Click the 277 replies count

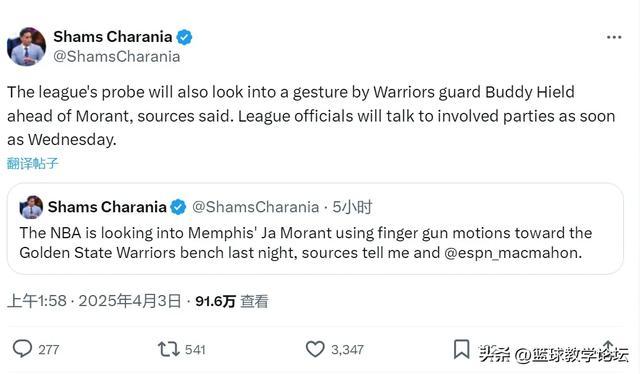[x=49, y=350]
